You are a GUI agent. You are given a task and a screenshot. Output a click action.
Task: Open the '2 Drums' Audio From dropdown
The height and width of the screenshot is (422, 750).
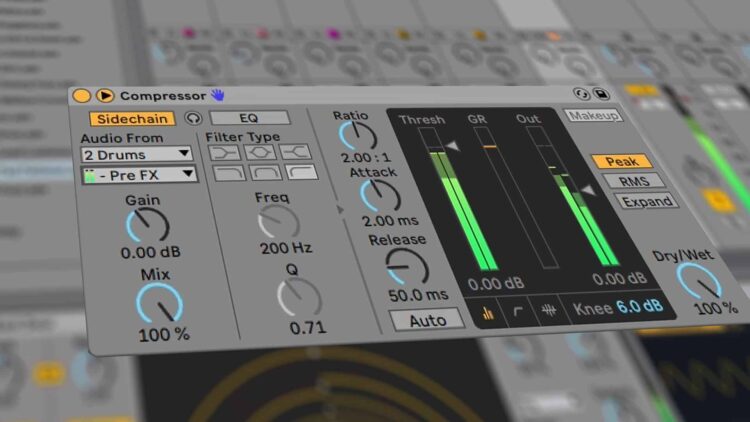coord(136,154)
